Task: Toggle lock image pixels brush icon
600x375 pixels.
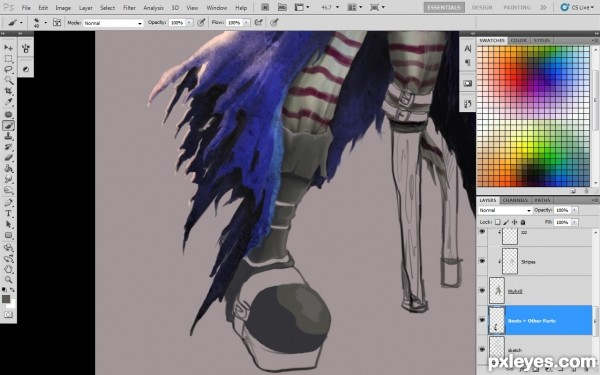Action: point(506,222)
